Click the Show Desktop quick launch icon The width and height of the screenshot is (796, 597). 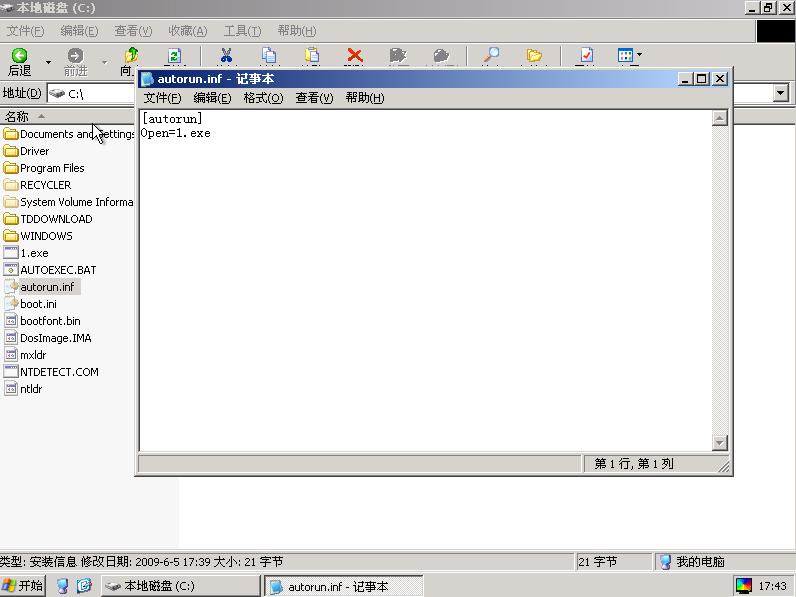pyautogui.click(x=62, y=586)
